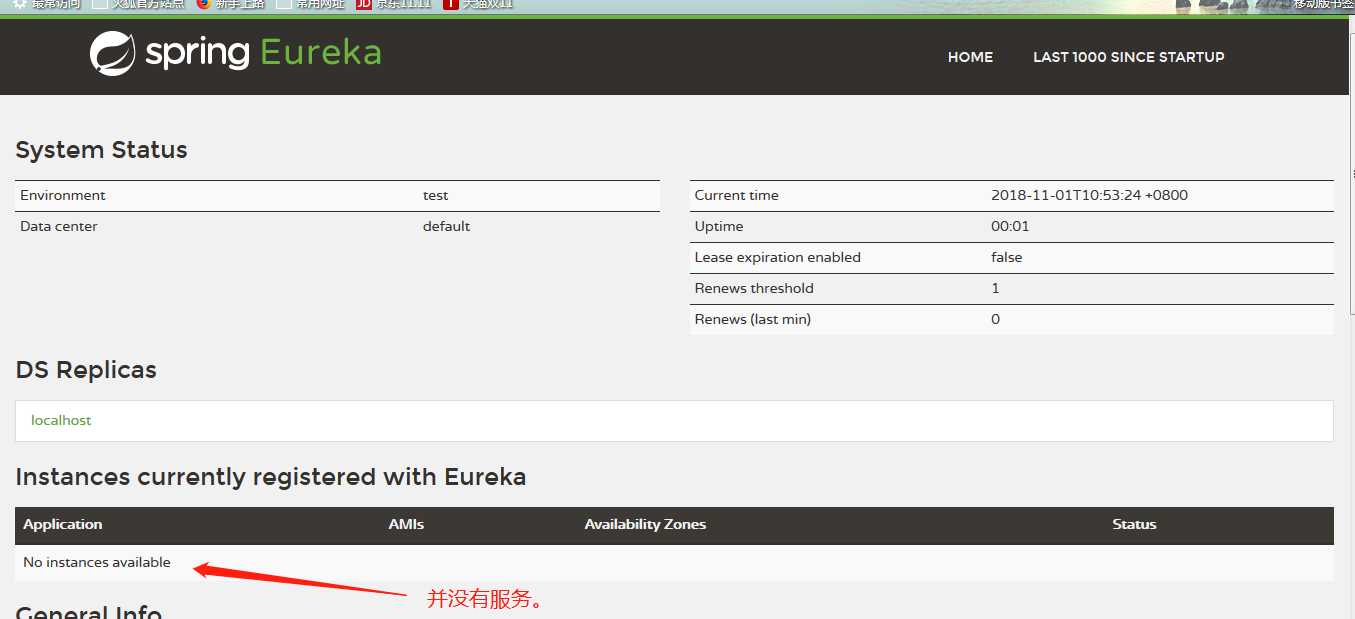Click the Current time label
This screenshot has height=619, width=1355.
(x=736, y=195)
